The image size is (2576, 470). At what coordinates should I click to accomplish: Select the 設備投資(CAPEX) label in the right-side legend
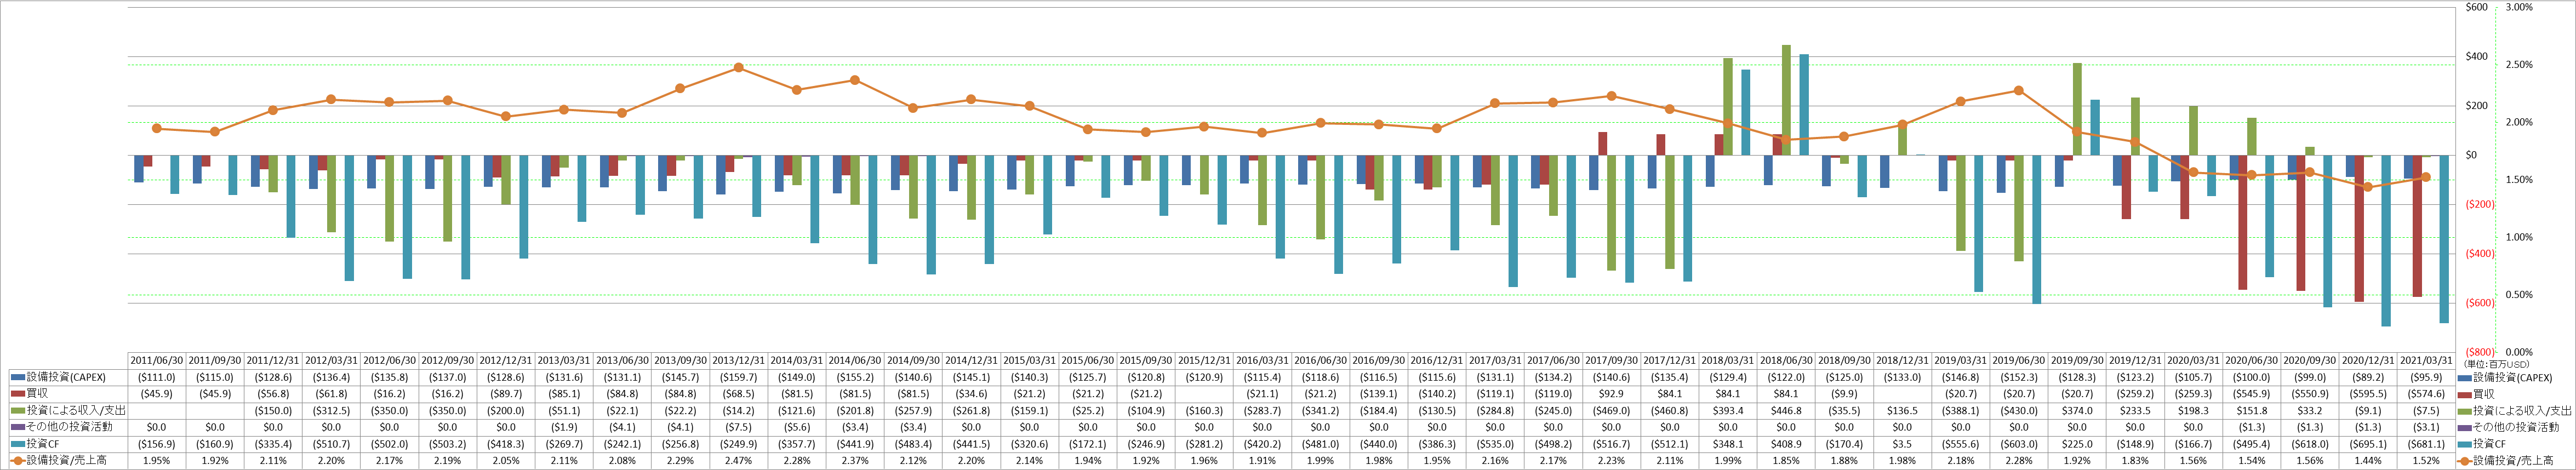[2513, 378]
